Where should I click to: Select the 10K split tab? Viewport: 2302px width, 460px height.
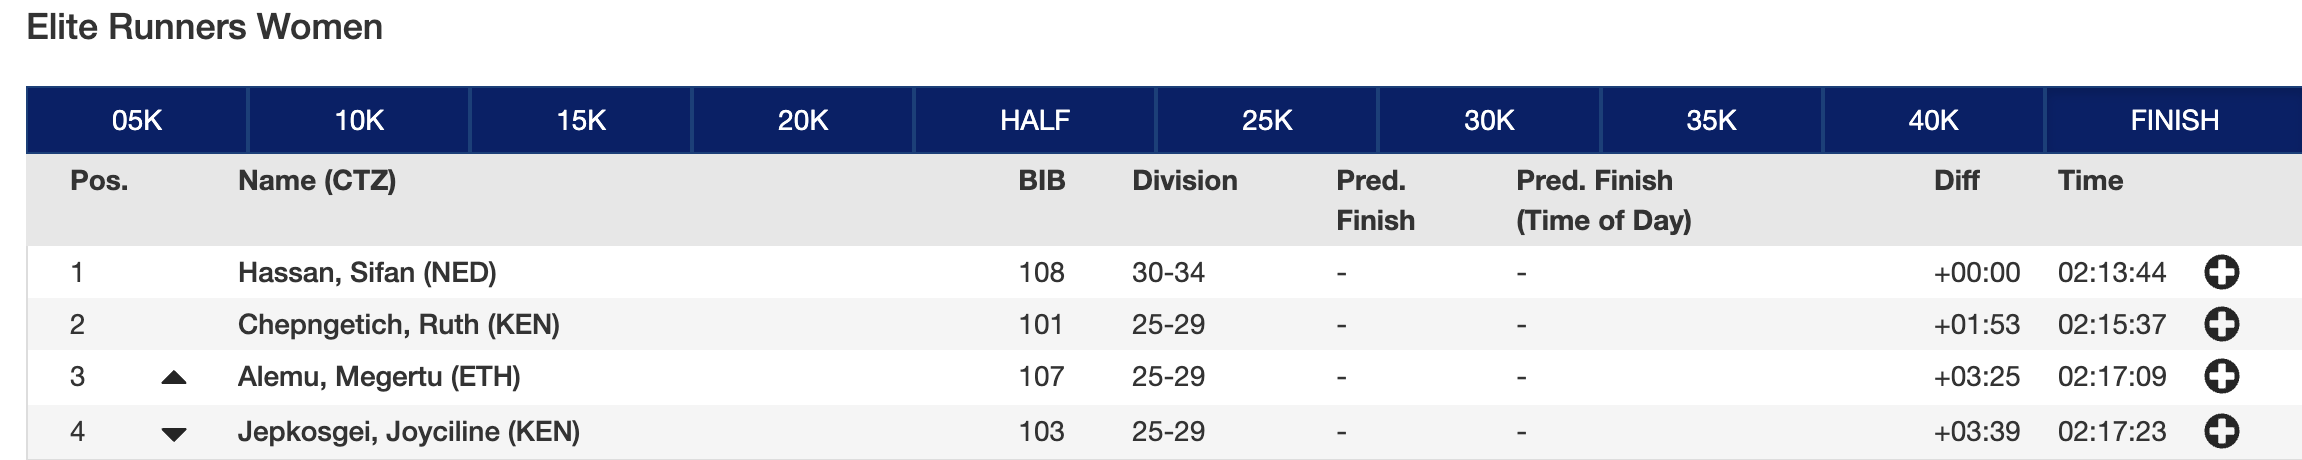coord(359,121)
